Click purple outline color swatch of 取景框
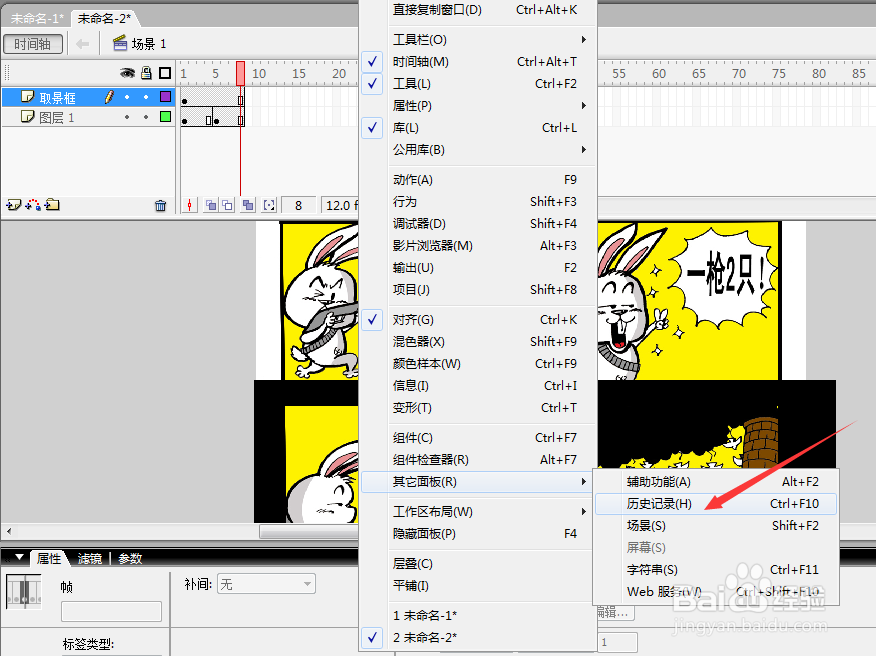Screen dimensions: 876x656 (165, 97)
